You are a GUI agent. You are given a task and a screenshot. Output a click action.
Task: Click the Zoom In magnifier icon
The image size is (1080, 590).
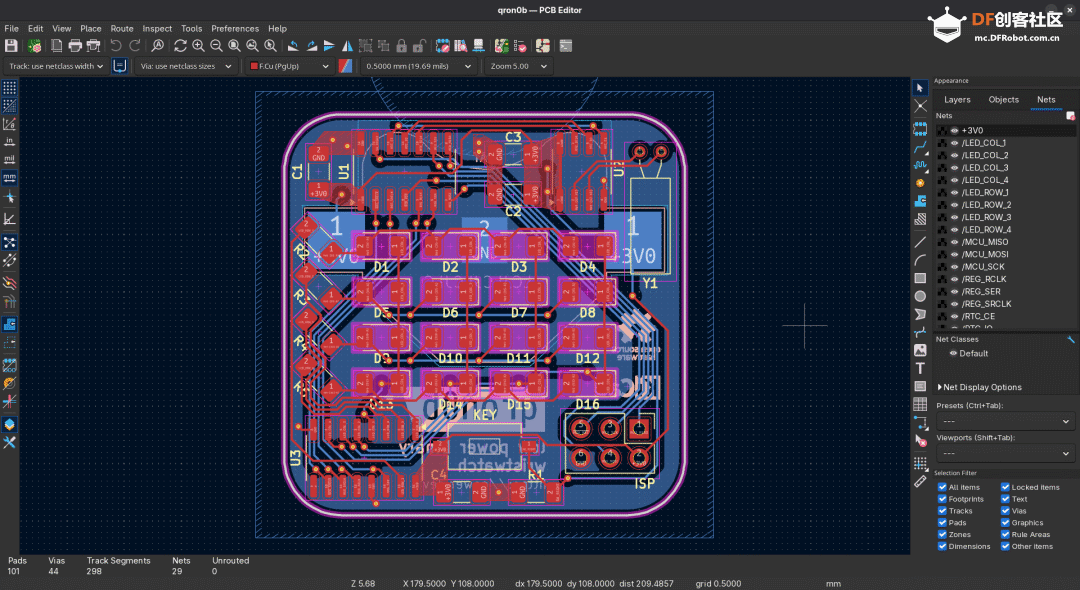point(198,46)
